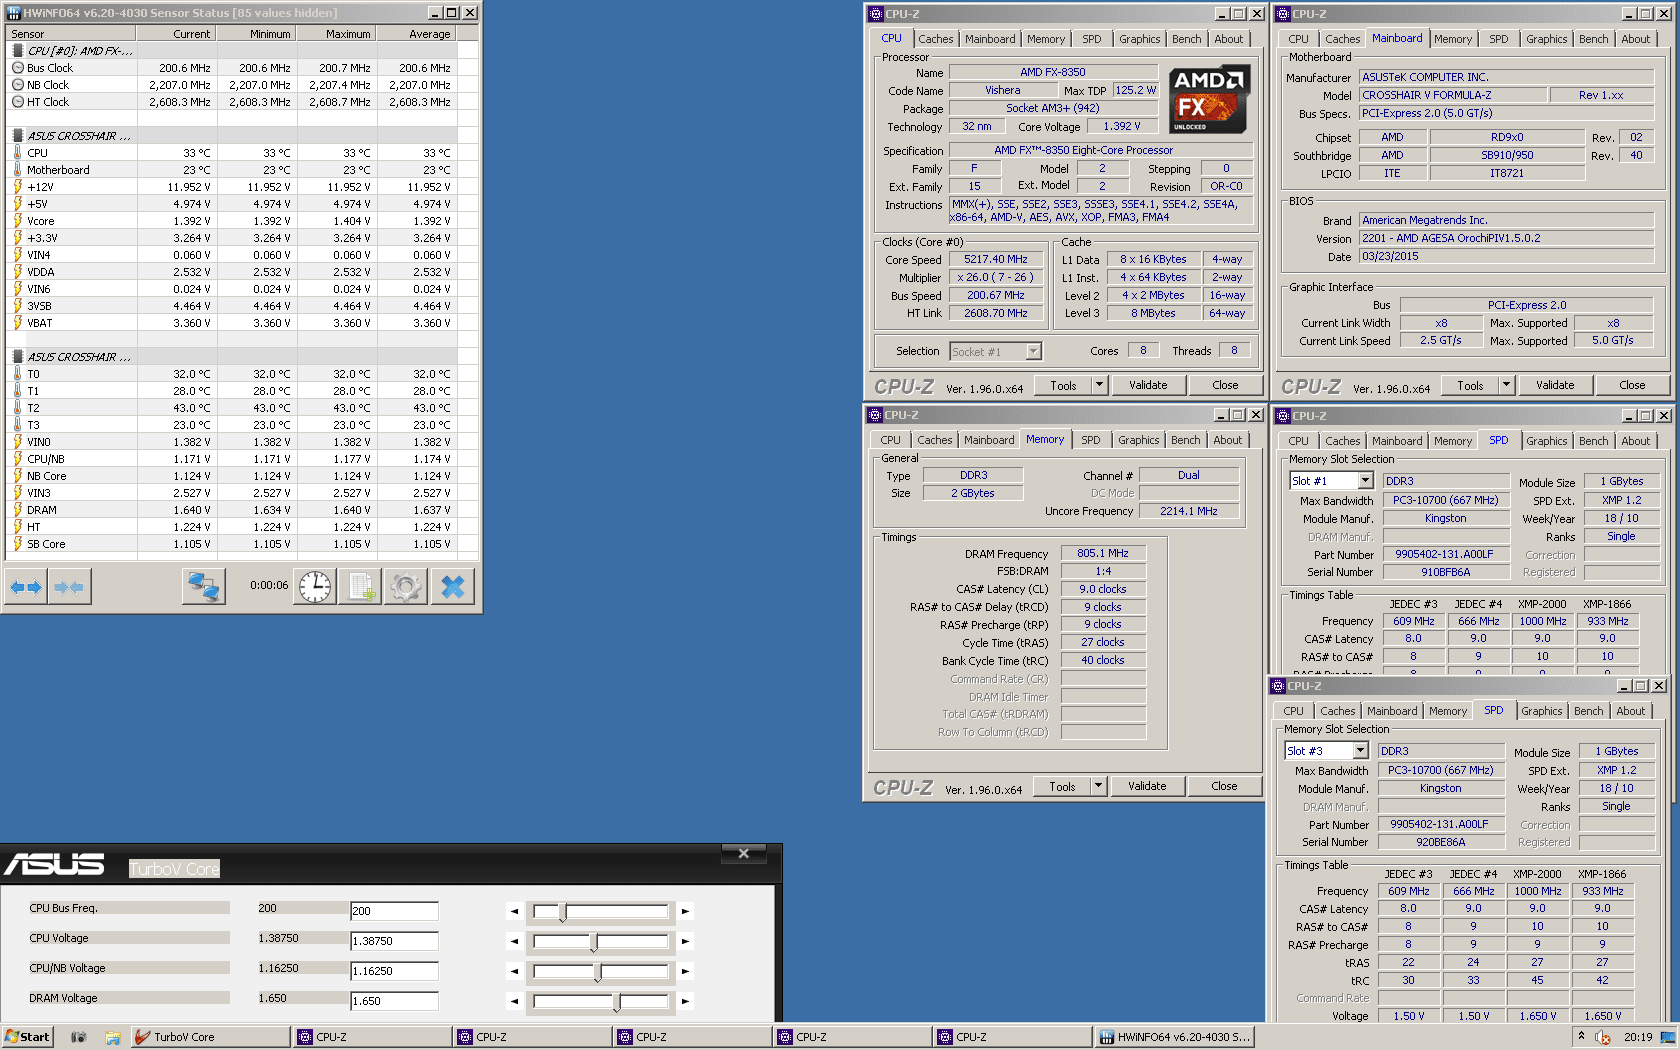Increase CPU Bus Freq with right arrow
The width and height of the screenshot is (1680, 1050).
[x=685, y=911]
